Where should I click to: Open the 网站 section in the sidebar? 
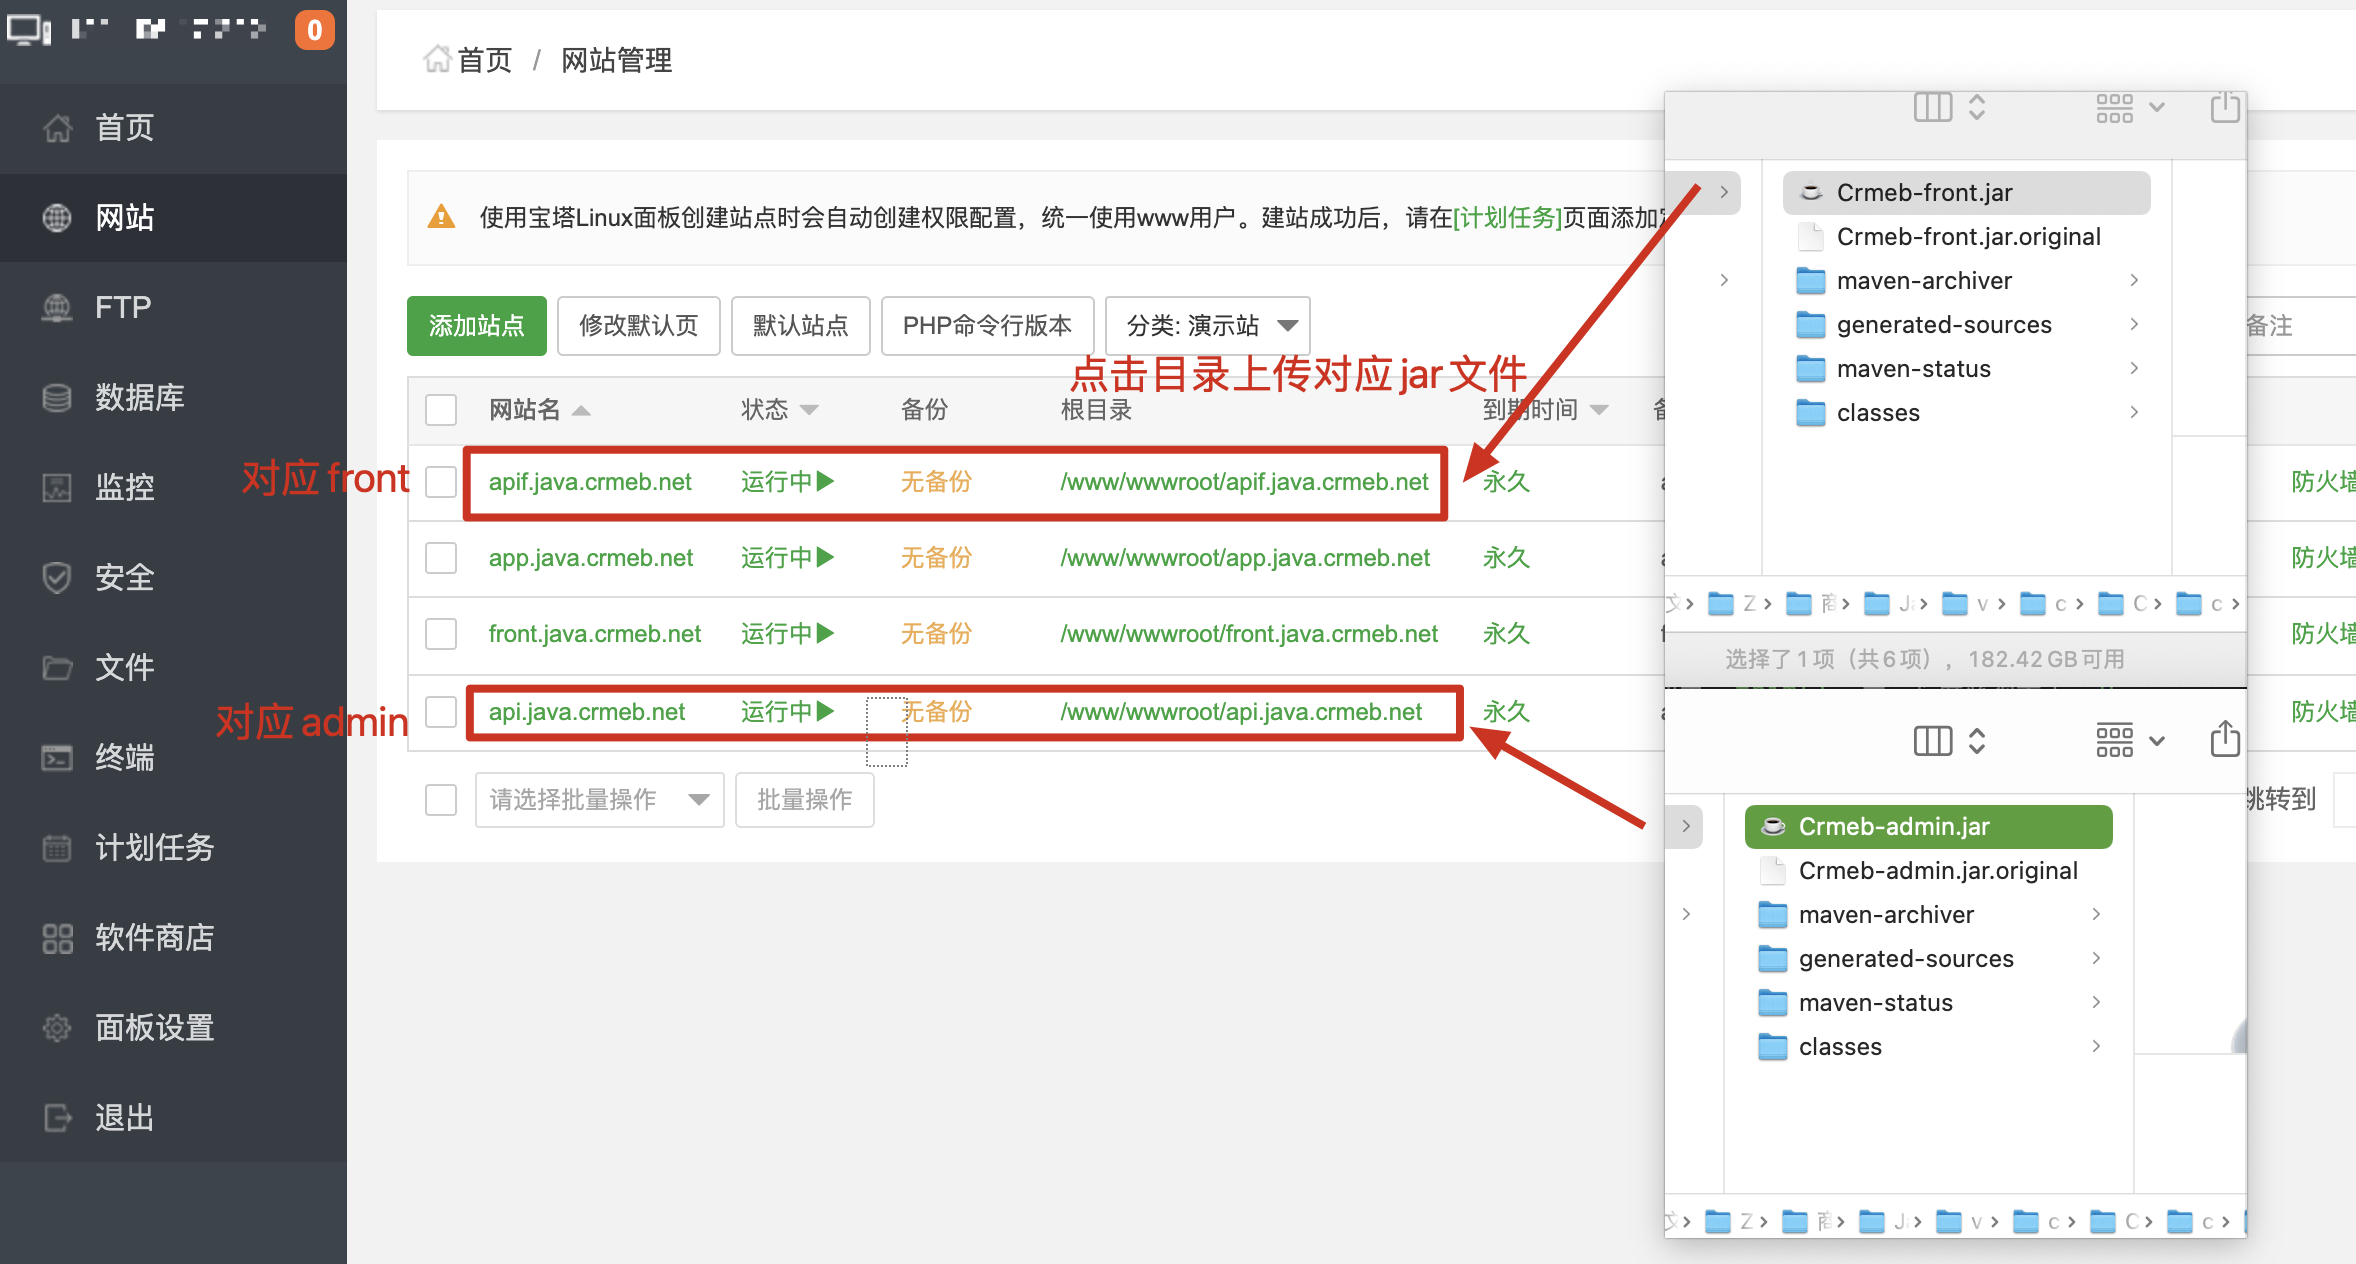click(x=124, y=217)
